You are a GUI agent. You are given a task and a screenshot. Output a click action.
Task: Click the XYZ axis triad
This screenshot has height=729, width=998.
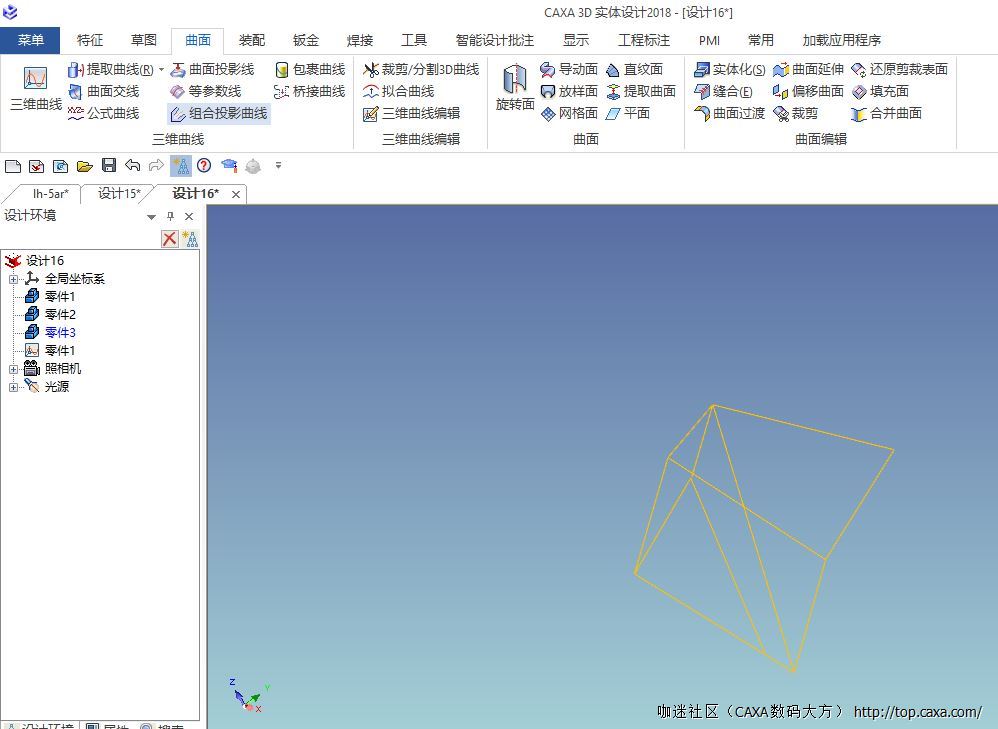pos(249,695)
